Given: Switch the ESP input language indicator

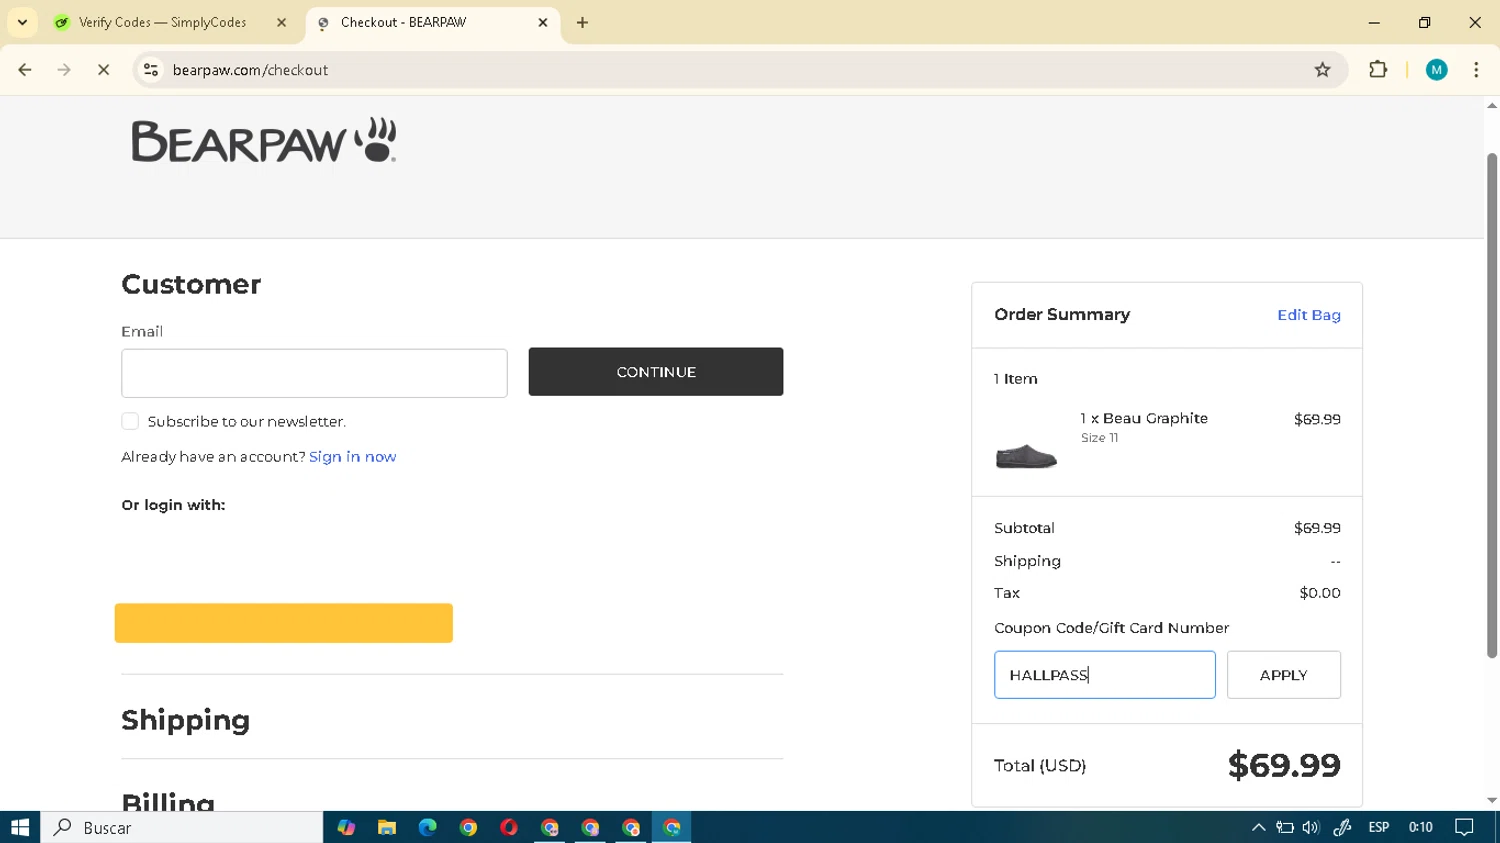Looking at the screenshot, I should 1379,827.
